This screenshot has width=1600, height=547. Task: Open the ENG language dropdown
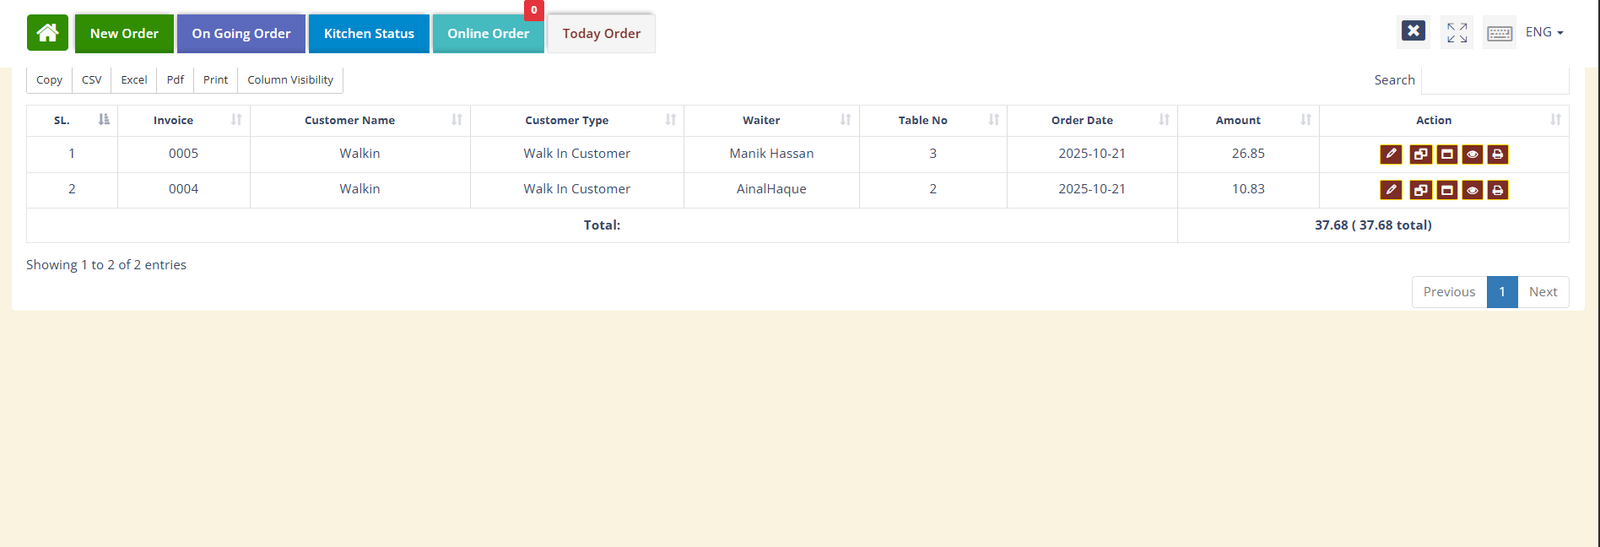[x=1544, y=33]
